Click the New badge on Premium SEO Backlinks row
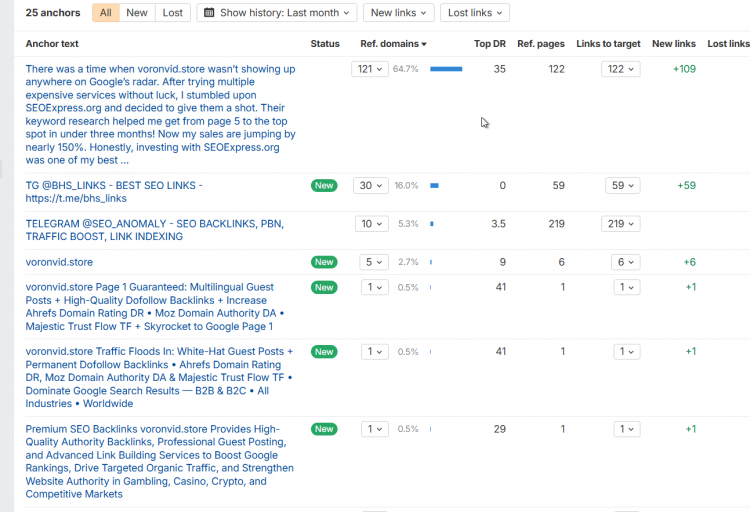 tap(324, 429)
